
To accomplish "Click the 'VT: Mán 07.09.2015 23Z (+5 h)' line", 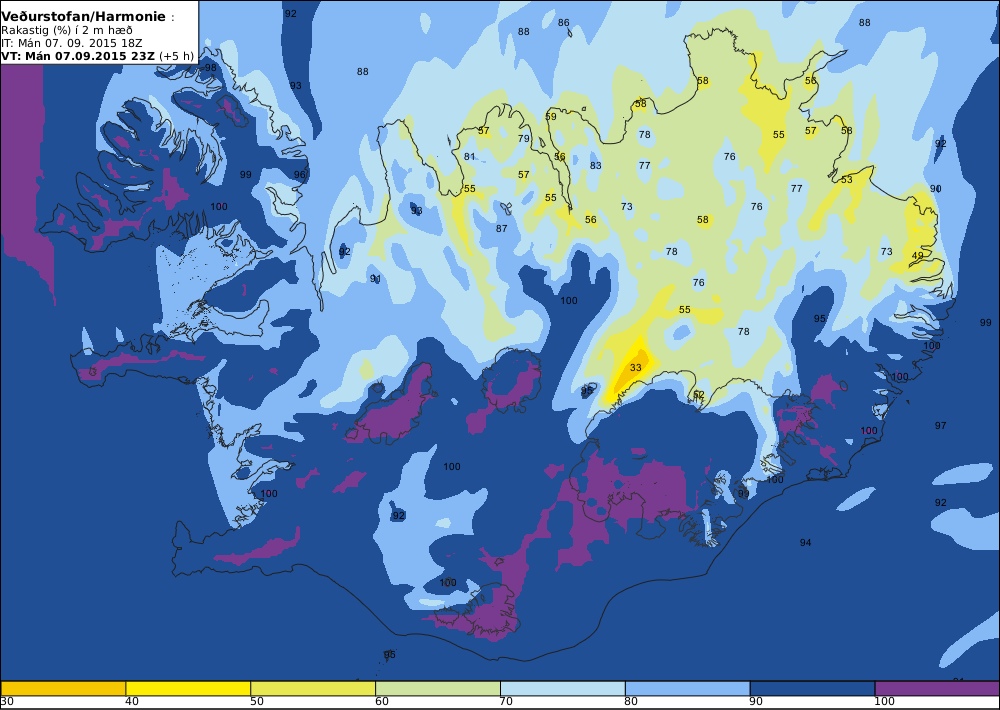I will 97,55.
